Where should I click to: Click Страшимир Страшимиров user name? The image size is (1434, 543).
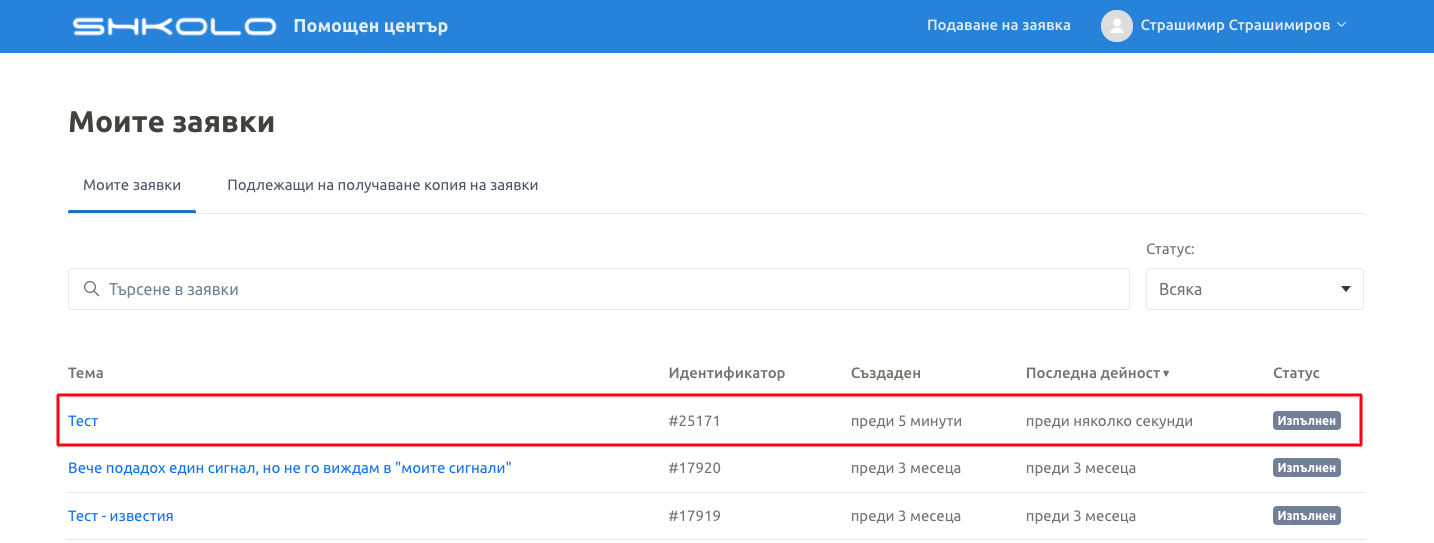coord(1235,25)
